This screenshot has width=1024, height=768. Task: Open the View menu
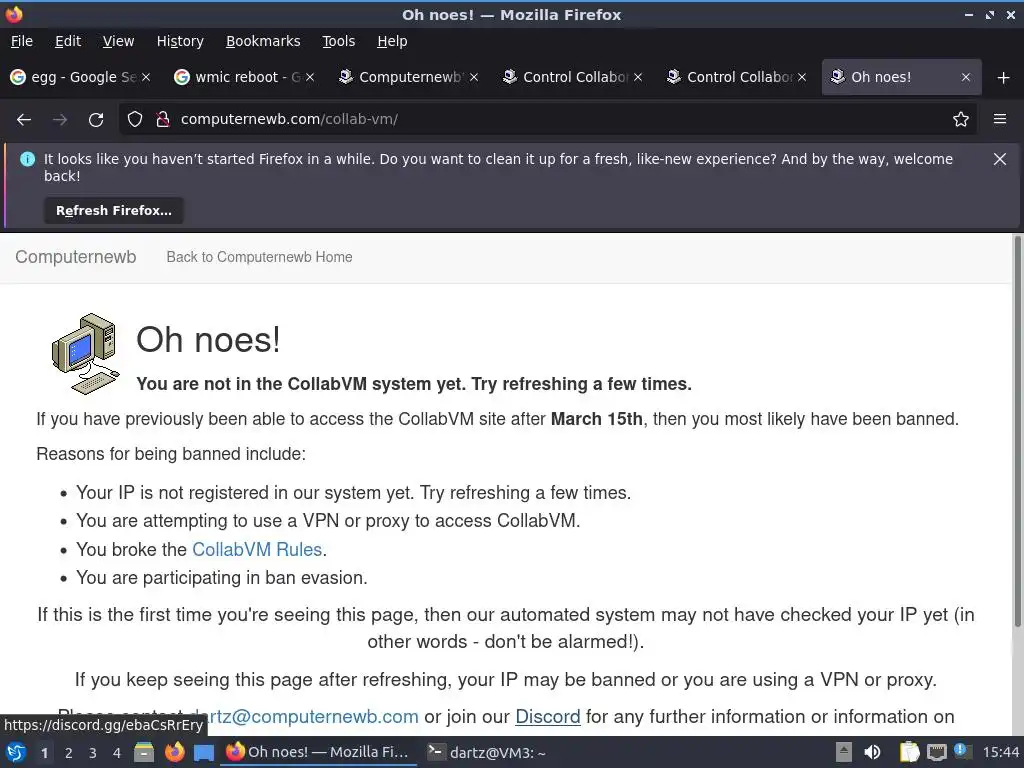(118, 41)
